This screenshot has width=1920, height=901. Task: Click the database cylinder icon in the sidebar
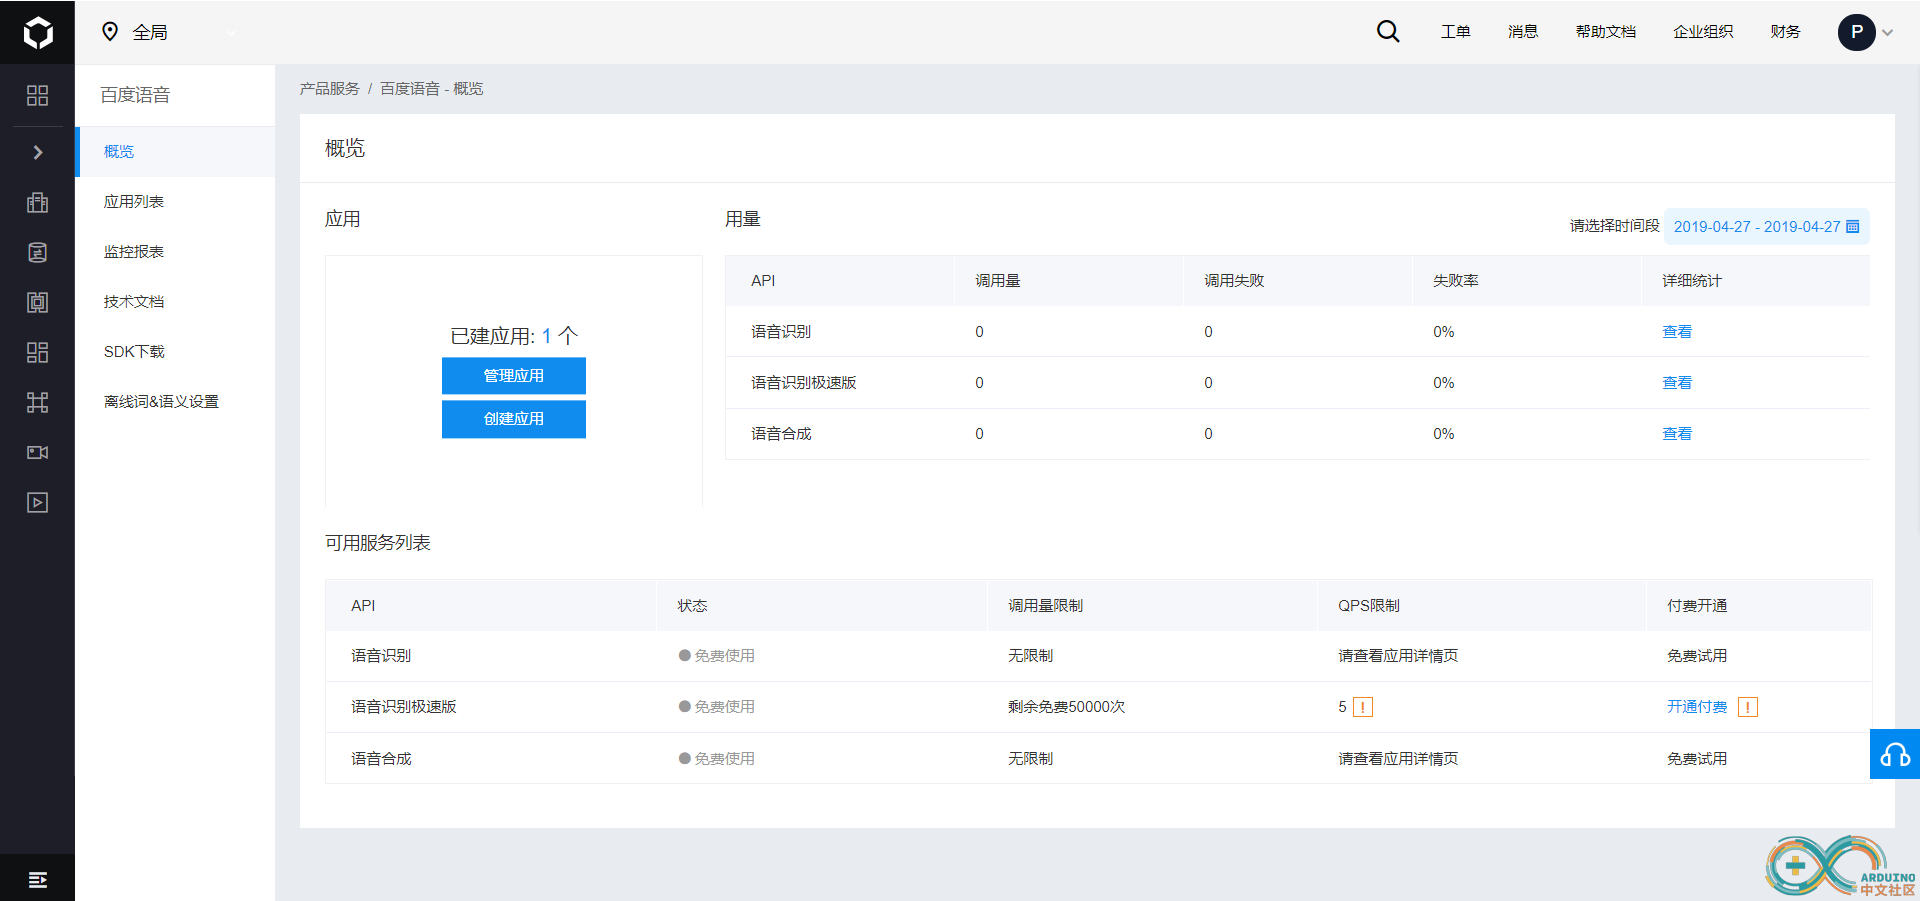click(37, 252)
